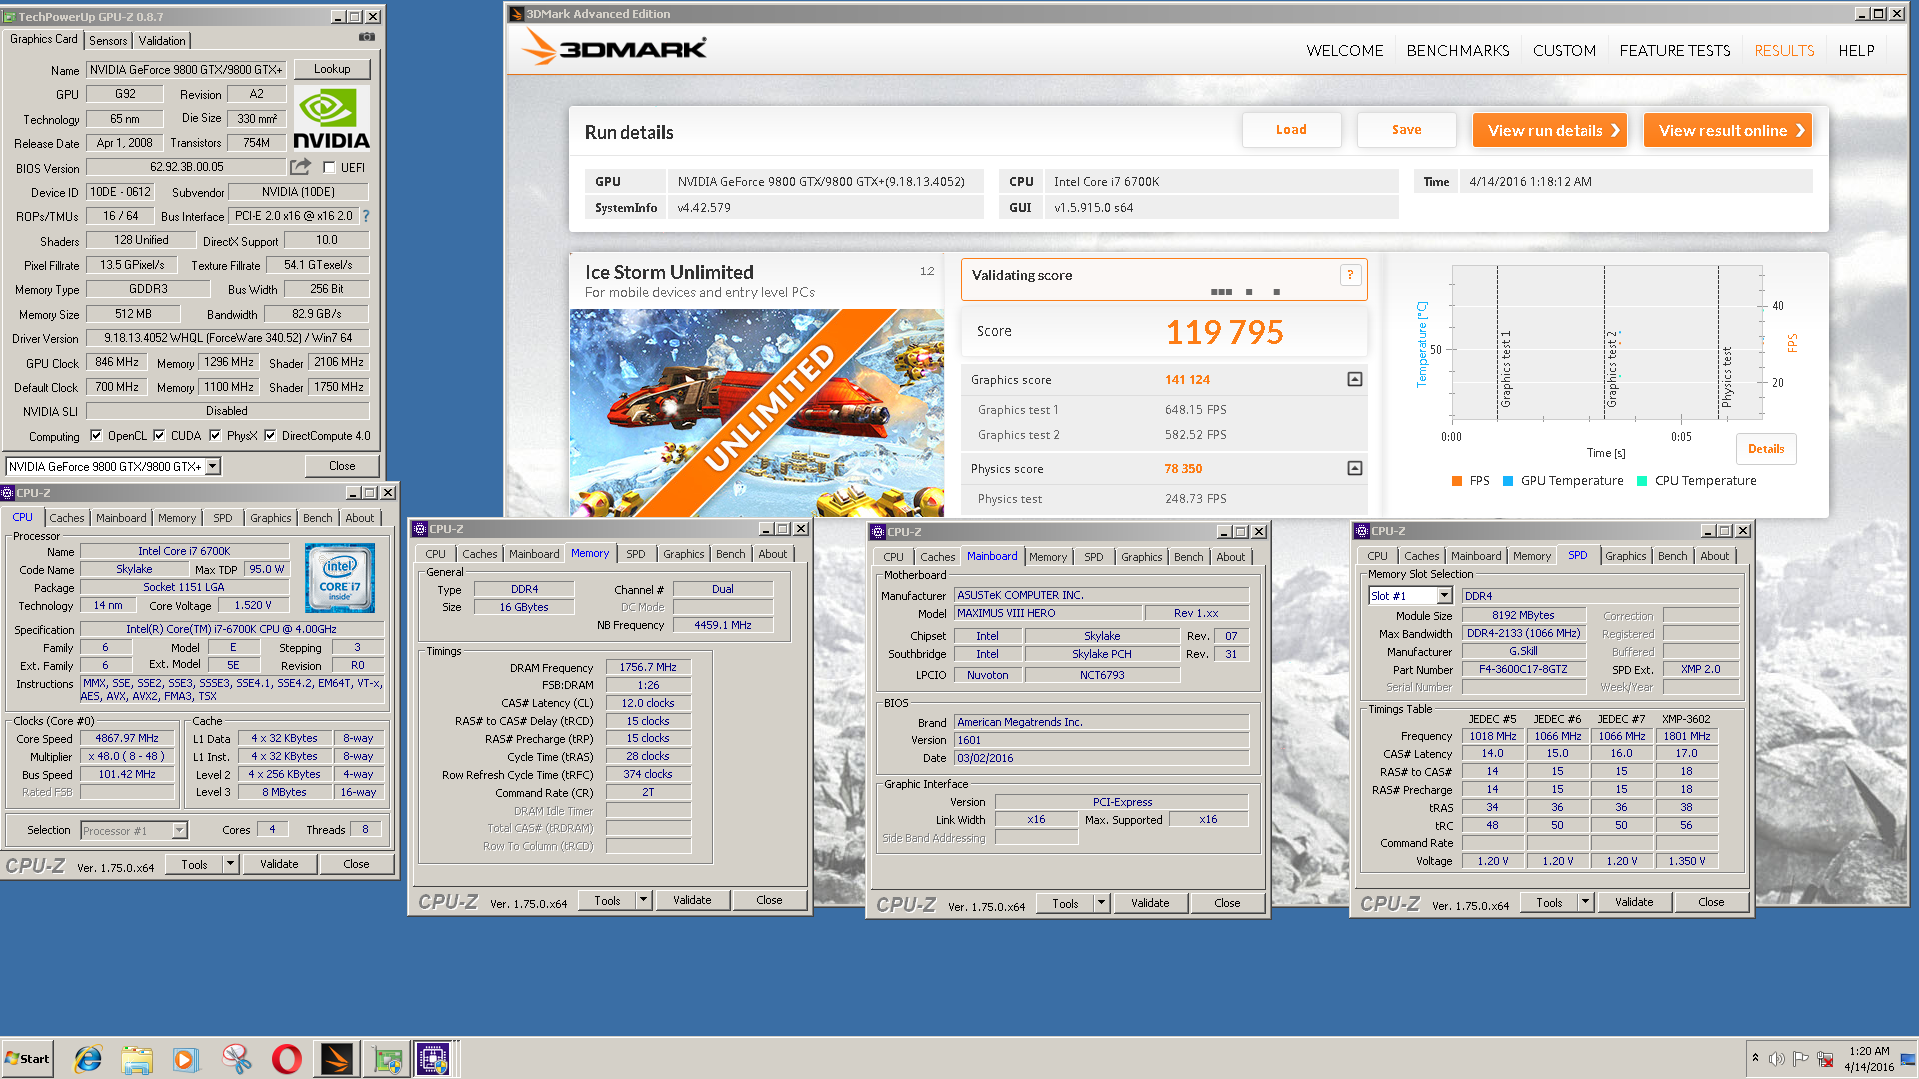
Task: Click the GPU name field in GPU-Z
Action: point(186,70)
